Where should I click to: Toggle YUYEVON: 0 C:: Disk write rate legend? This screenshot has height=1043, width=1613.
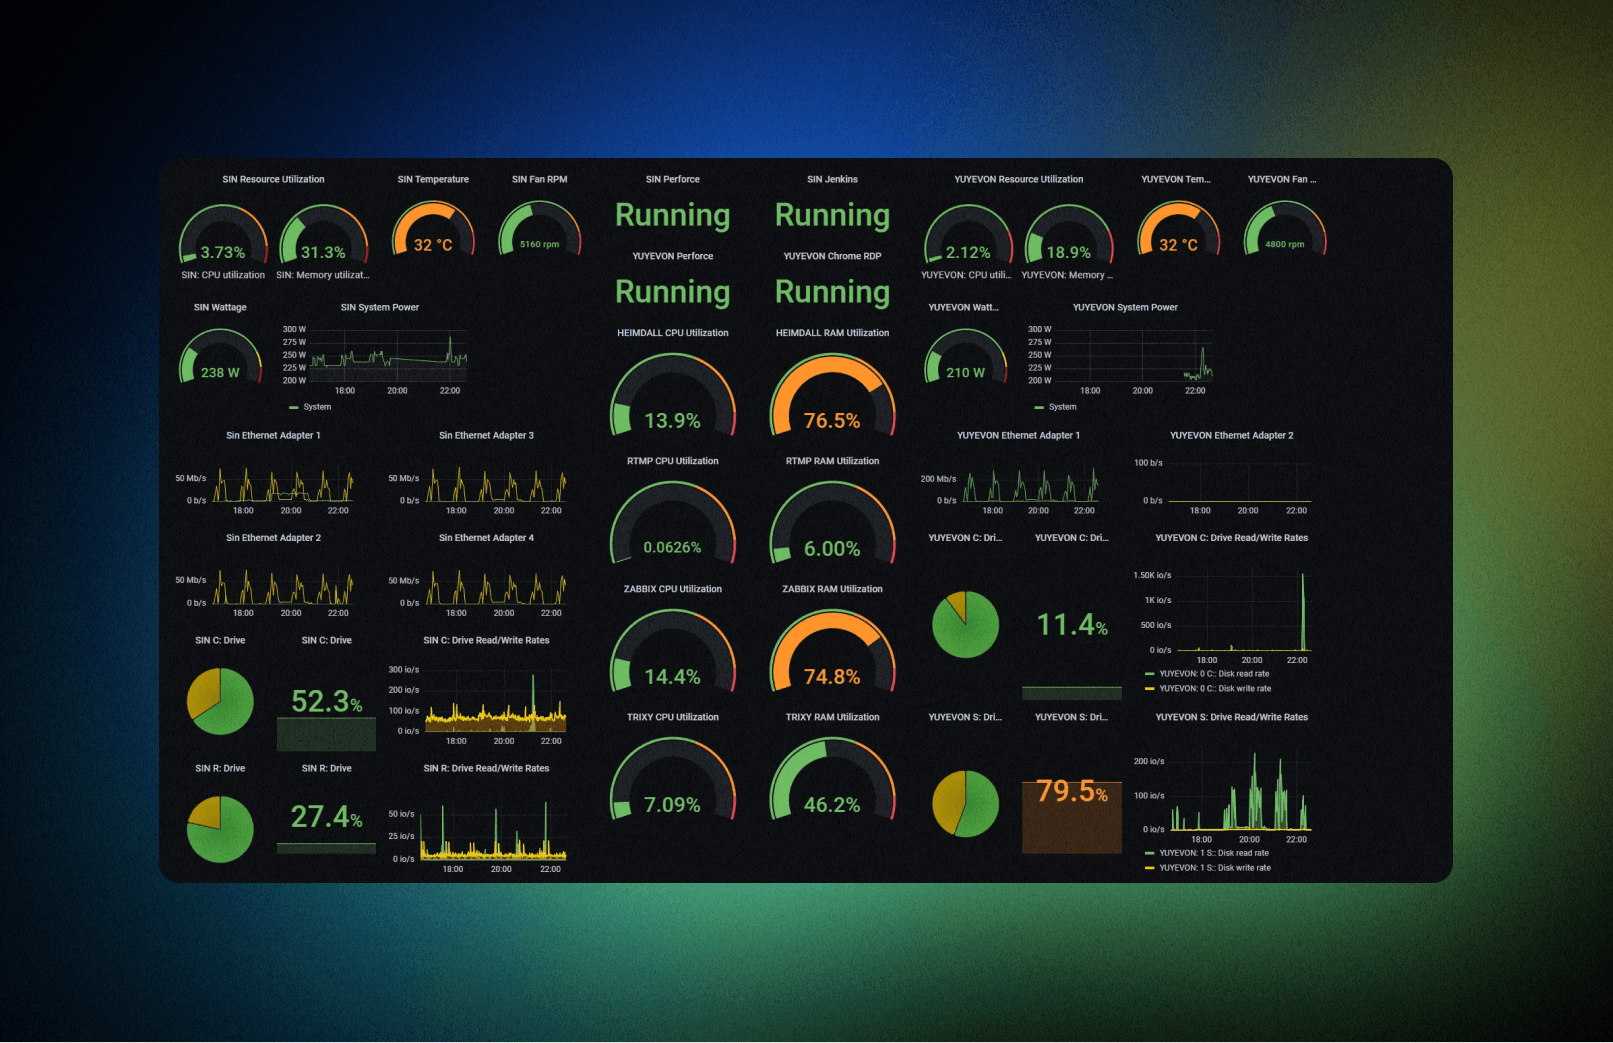(x=1208, y=689)
